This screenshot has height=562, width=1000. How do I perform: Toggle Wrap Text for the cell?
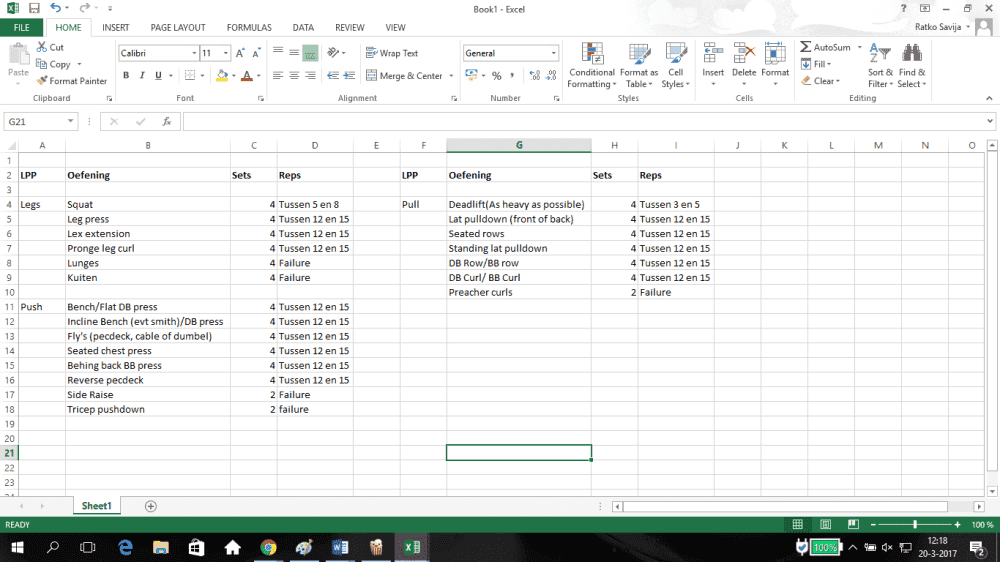392,53
